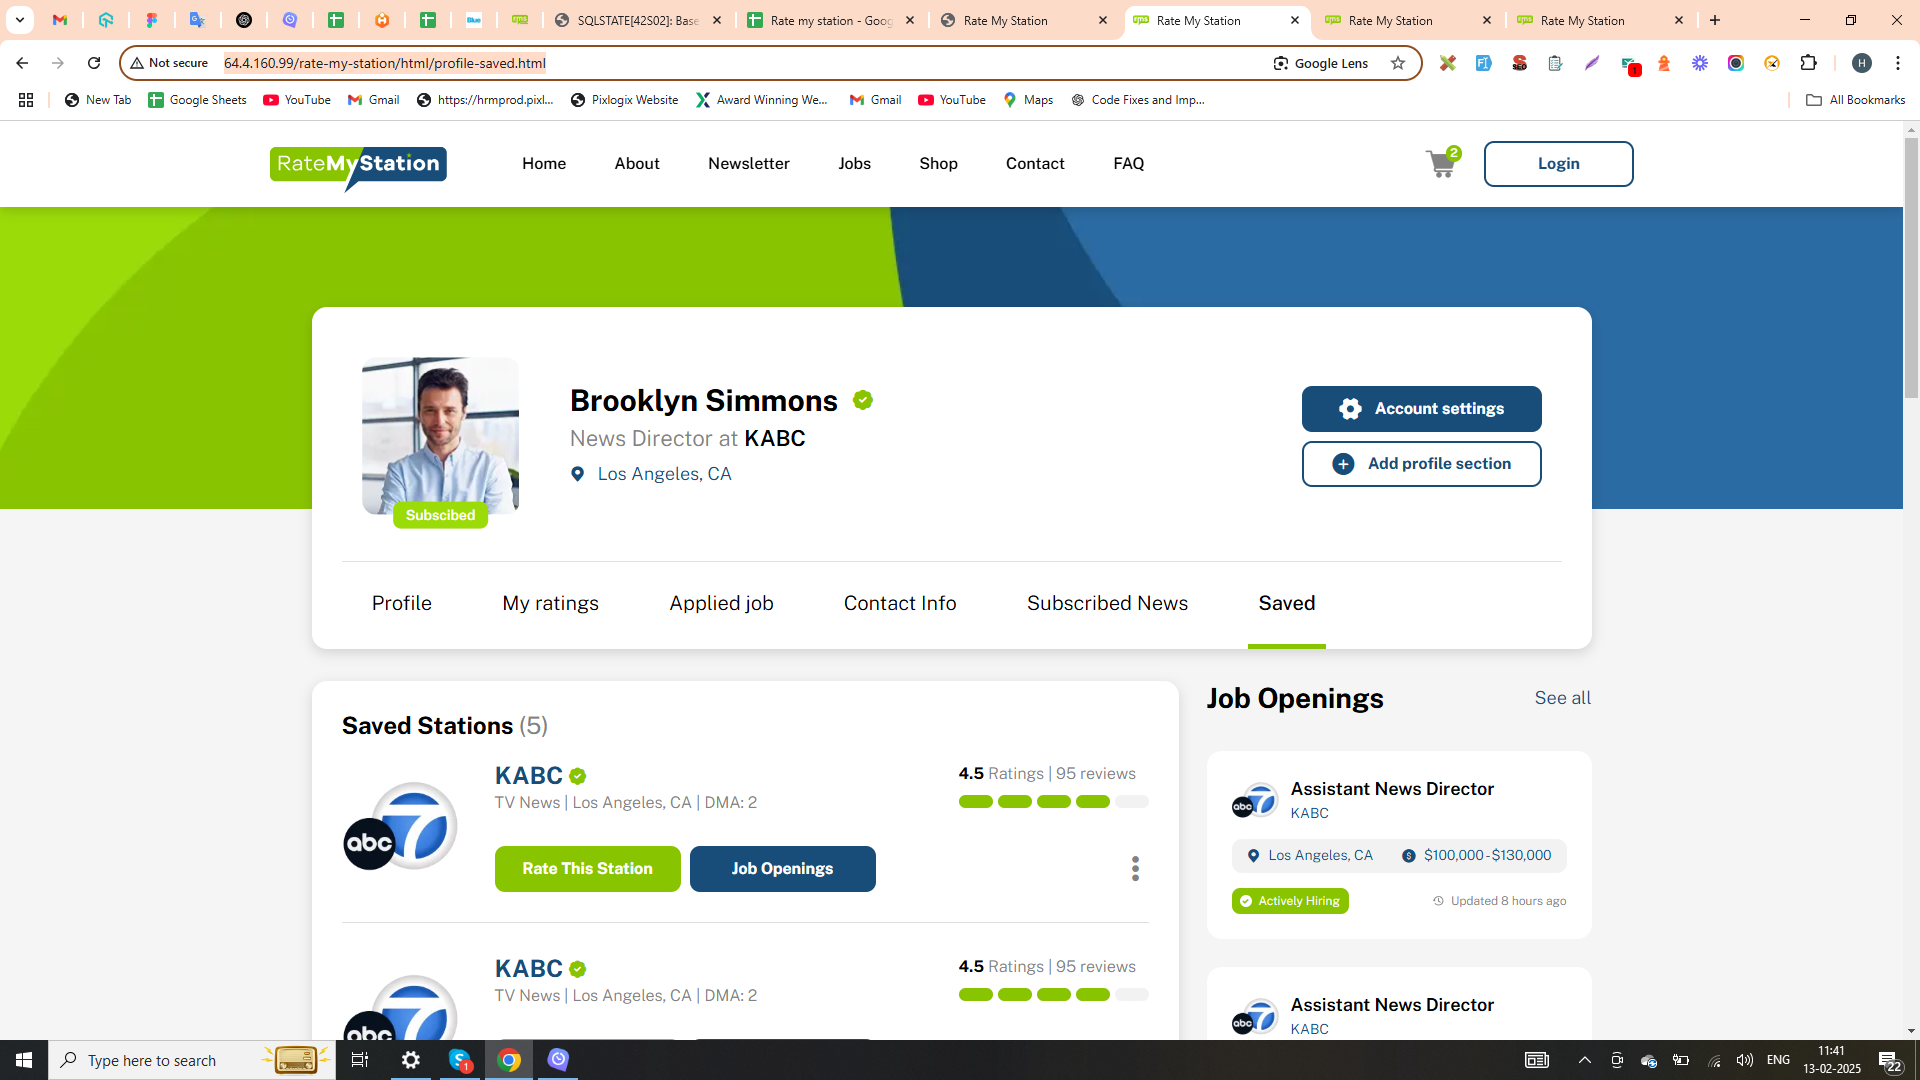Open the Applied job tab

(x=722, y=603)
